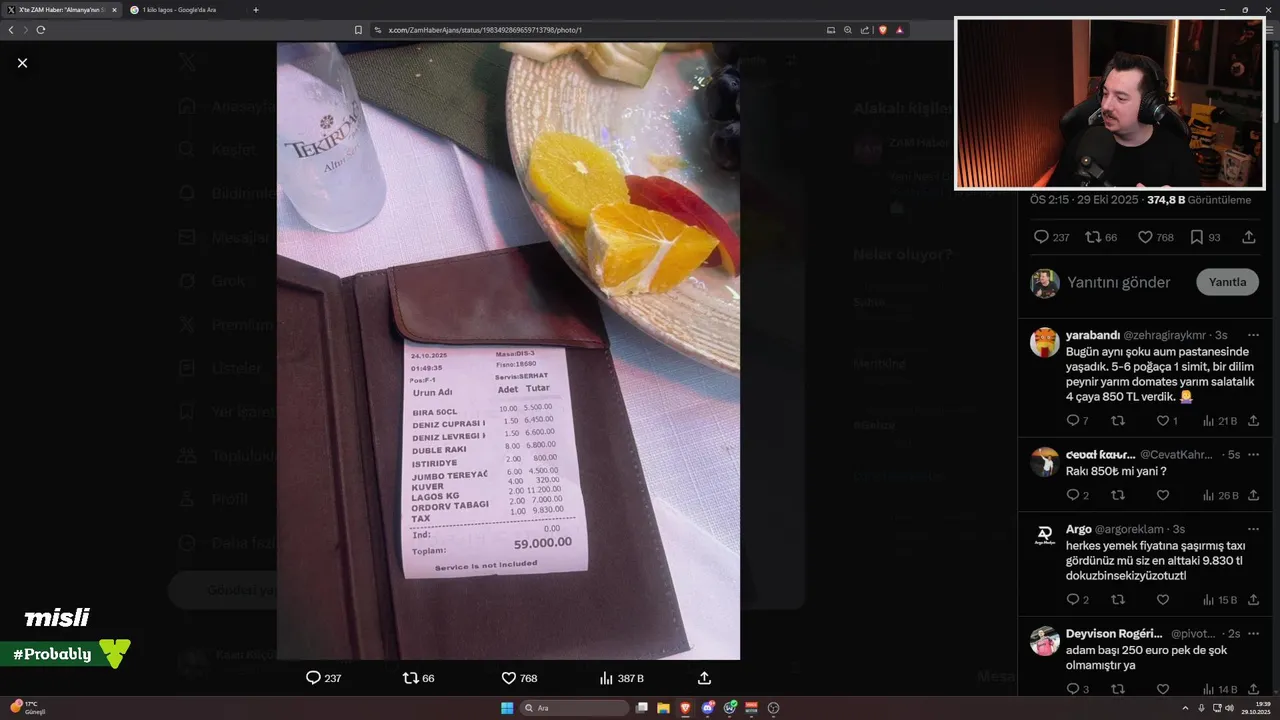Show hidden system tray icons
The width and height of the screenshot is (1280, 720).
click(x=1187, y=708)
